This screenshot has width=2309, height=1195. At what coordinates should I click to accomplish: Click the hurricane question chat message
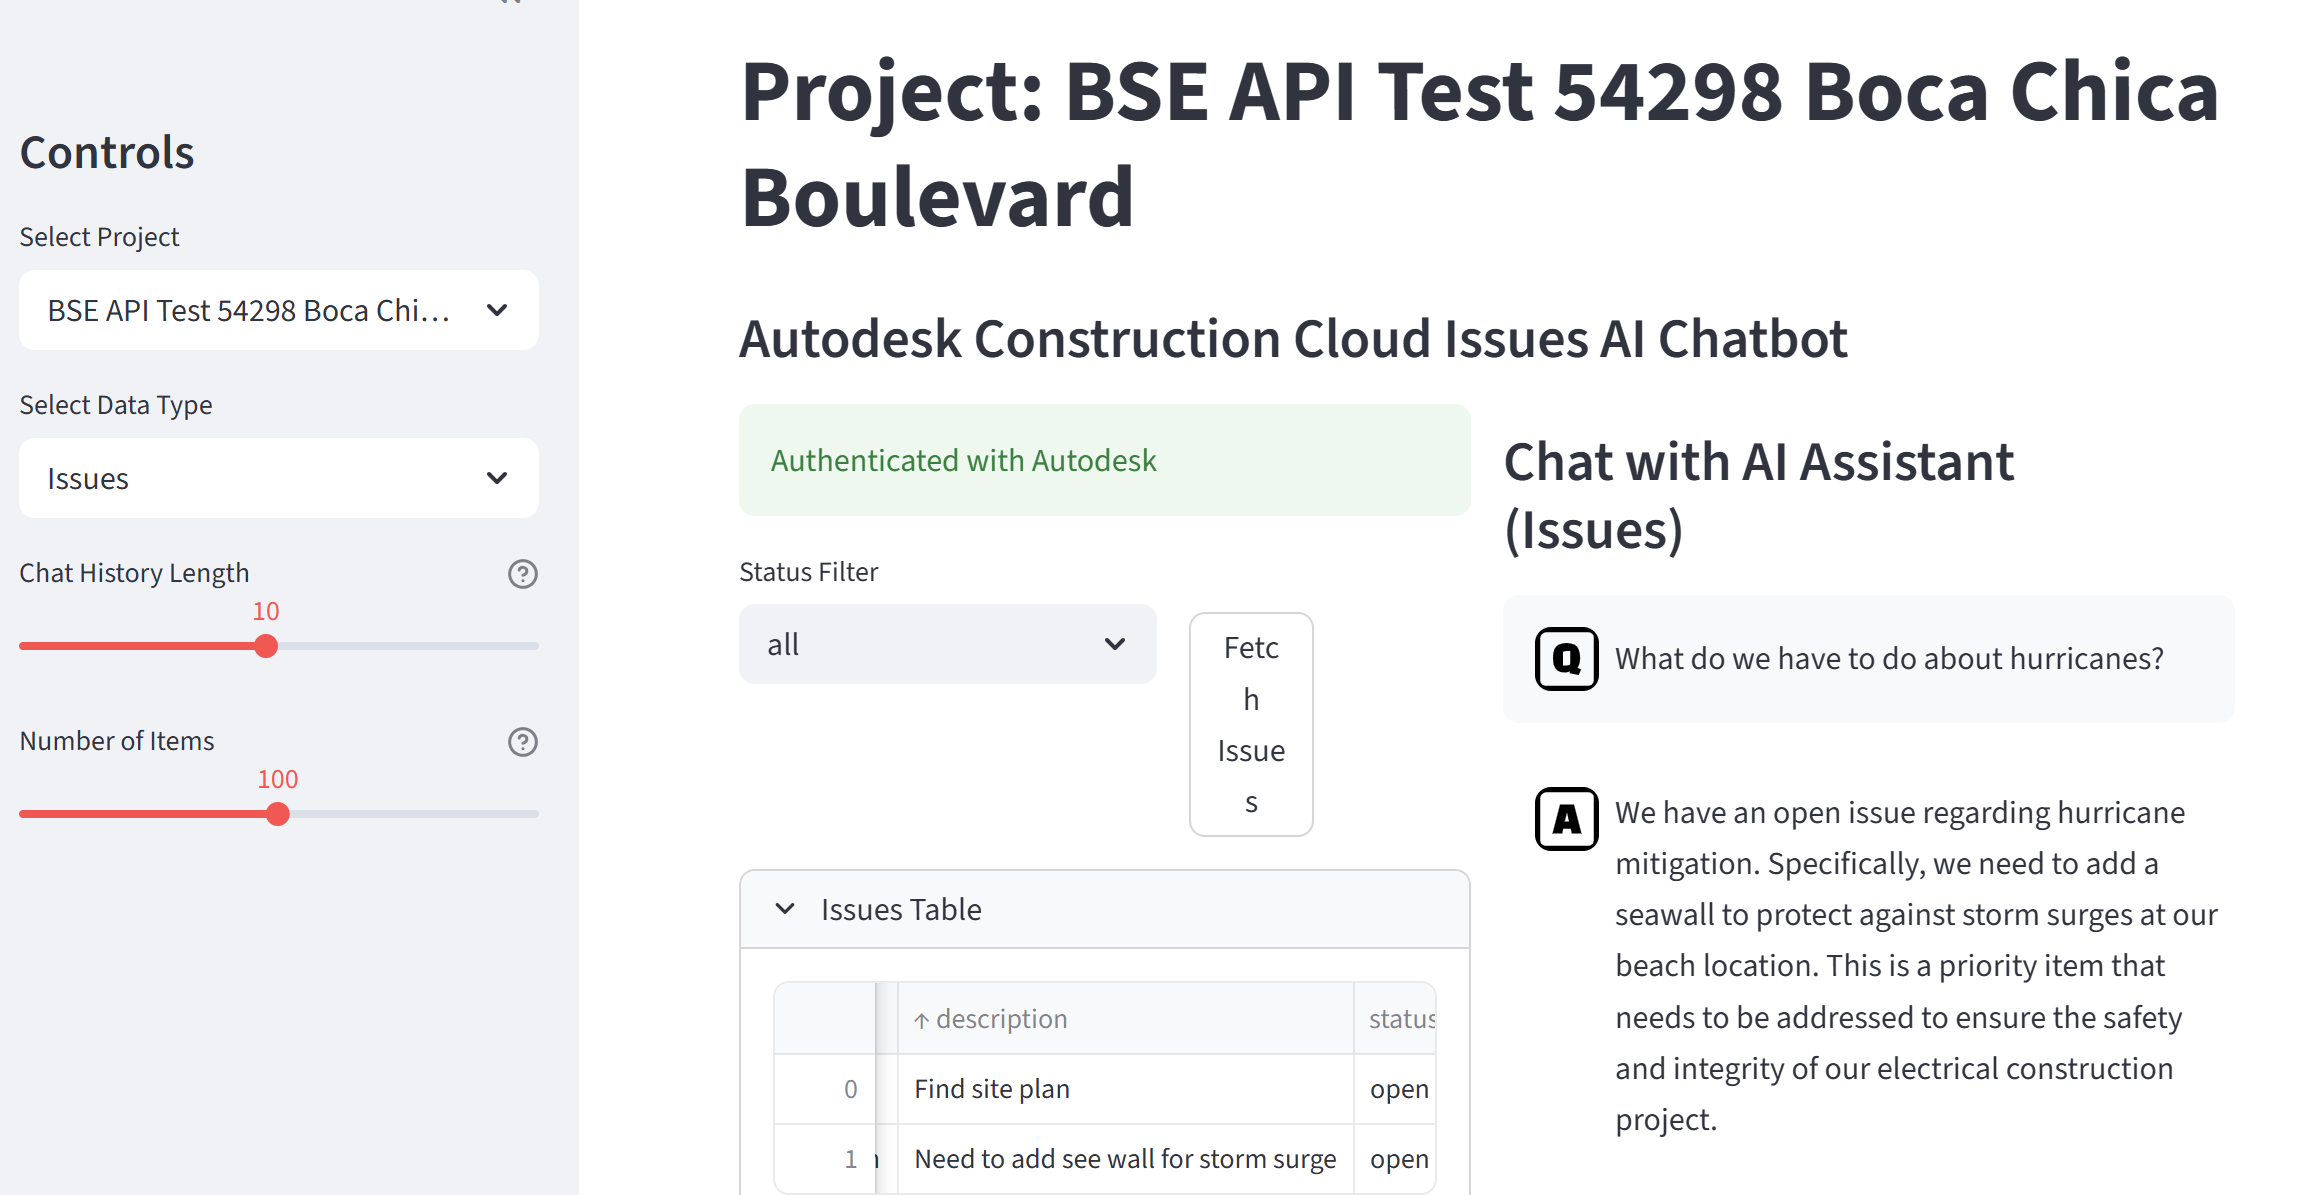click(x=1888, y=659)
